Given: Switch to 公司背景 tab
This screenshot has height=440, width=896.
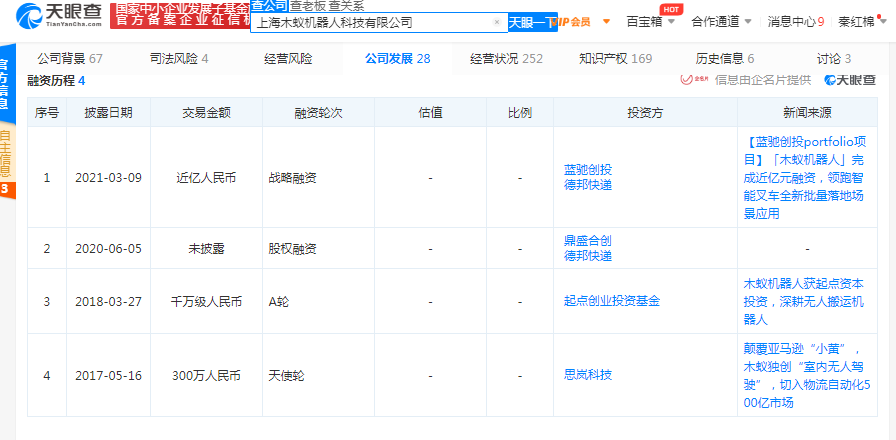Looking at the screenshot, I should pyautogui.click(x=70, y=58).
